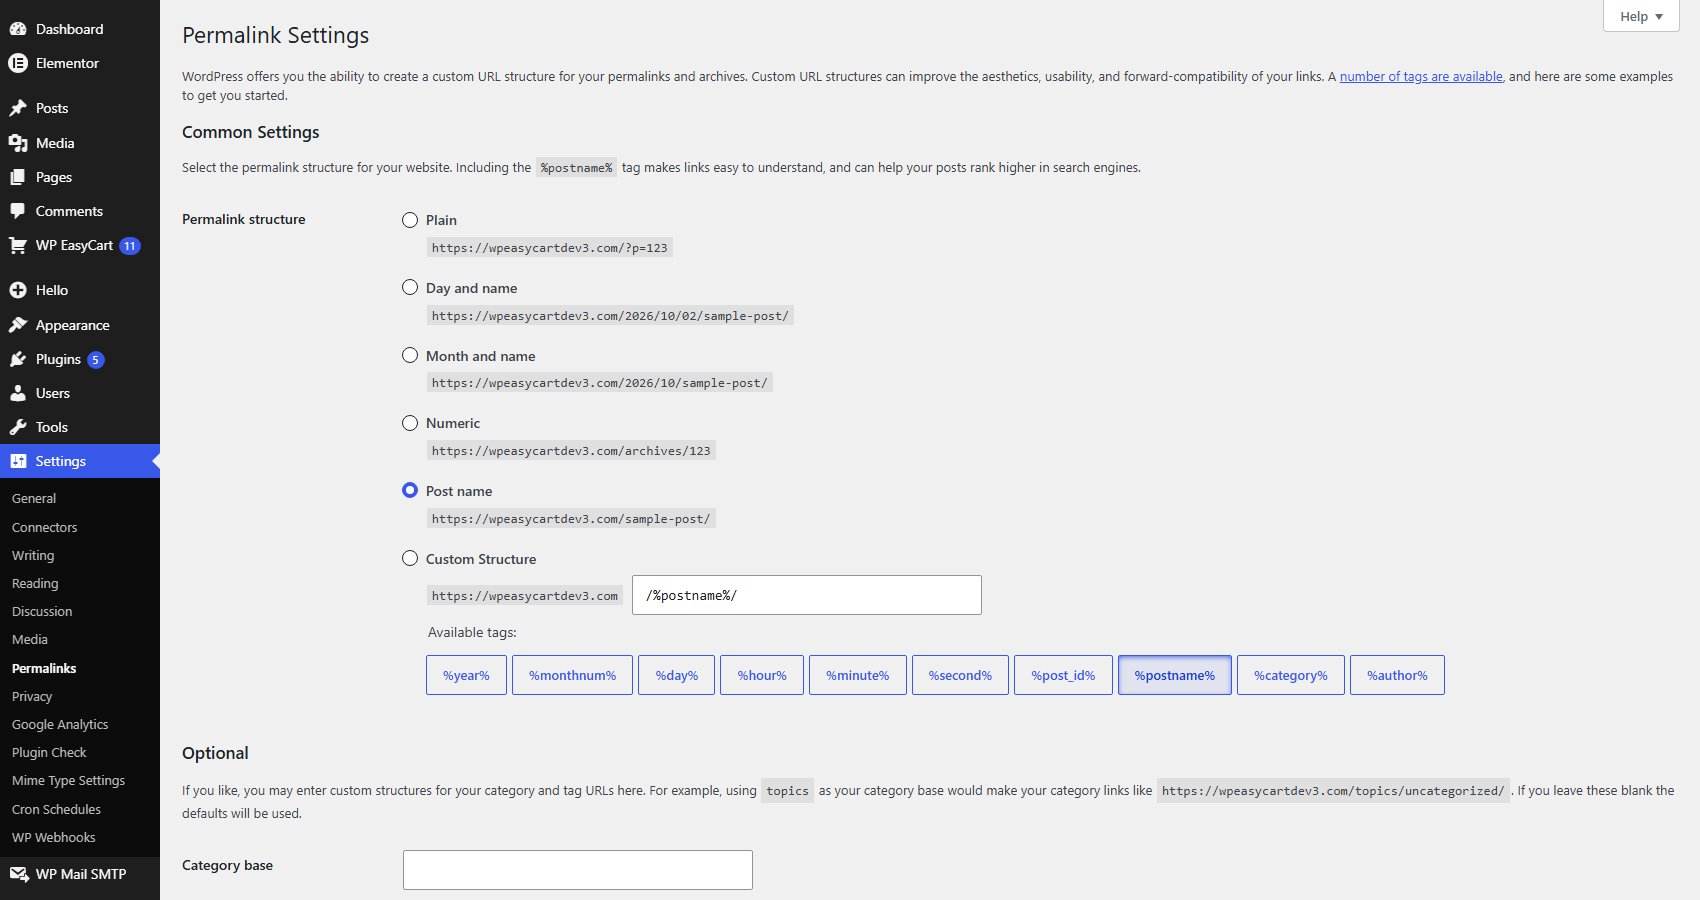Click the Appearance paintbrush icon
Viewport: 1700px width, 900px height.
18,325
